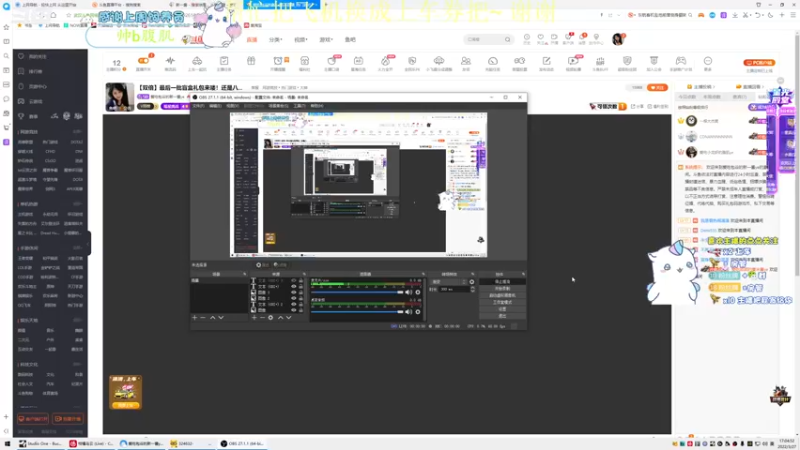Screen dimensions: 800x450
Task: Open scene transition properties gear icon
Action: click(472, 282)
